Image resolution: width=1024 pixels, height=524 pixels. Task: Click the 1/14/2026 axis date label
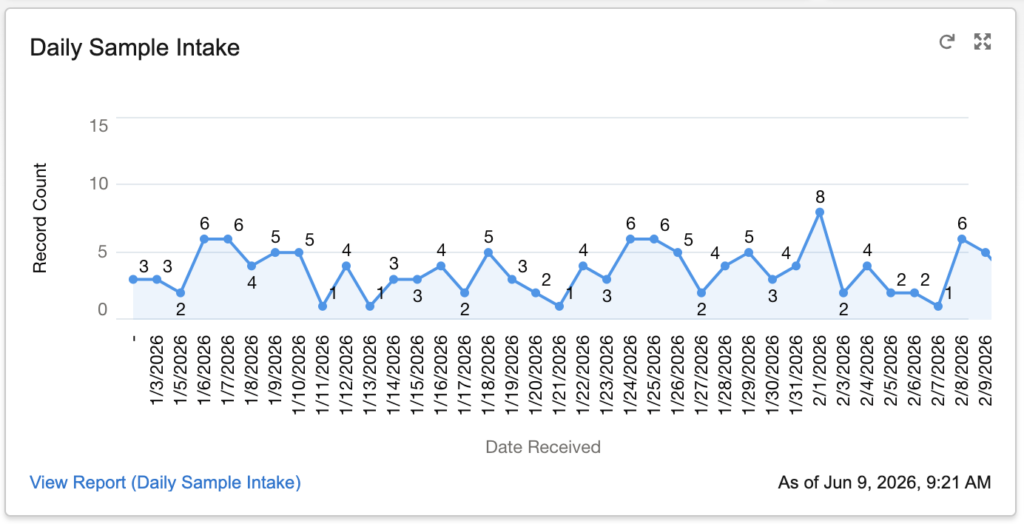394,375
